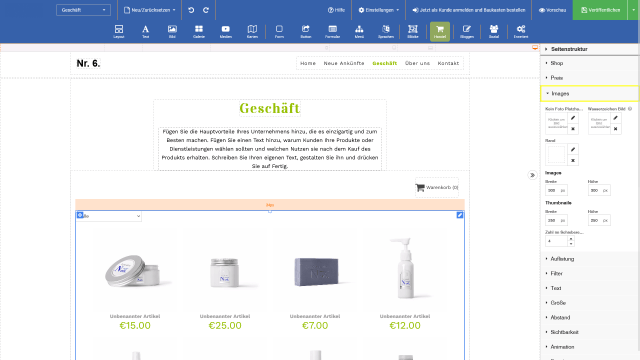
Task: Expand the Abstand section
Action: (589, 318)
